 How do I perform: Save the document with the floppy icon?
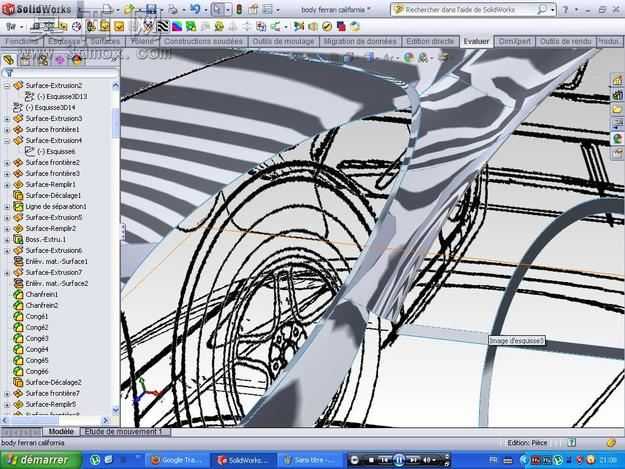tap(151, 9)
